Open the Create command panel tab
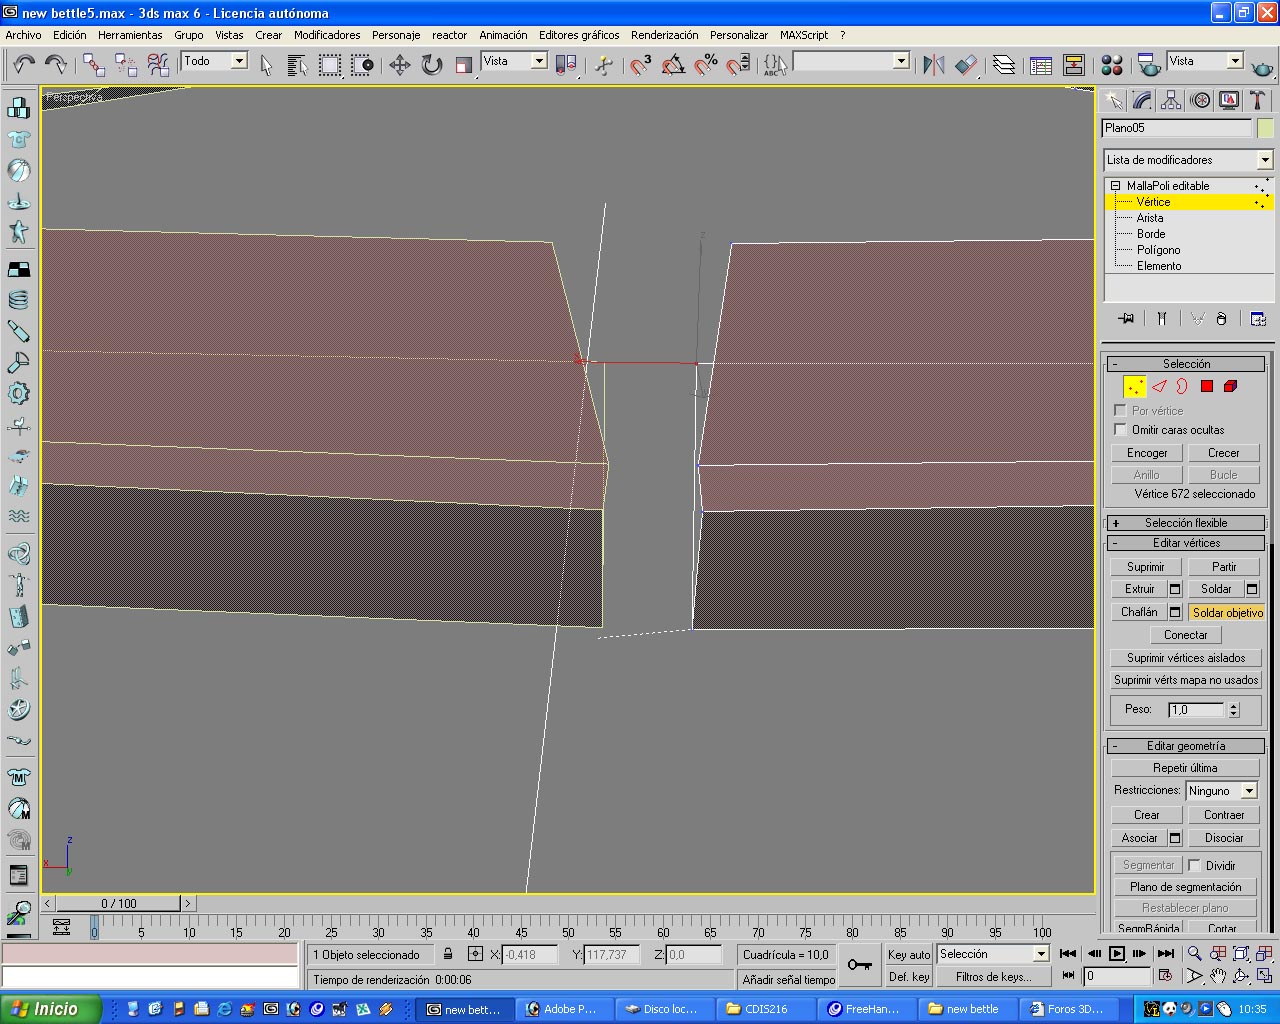 click(x=1114, y=100)
